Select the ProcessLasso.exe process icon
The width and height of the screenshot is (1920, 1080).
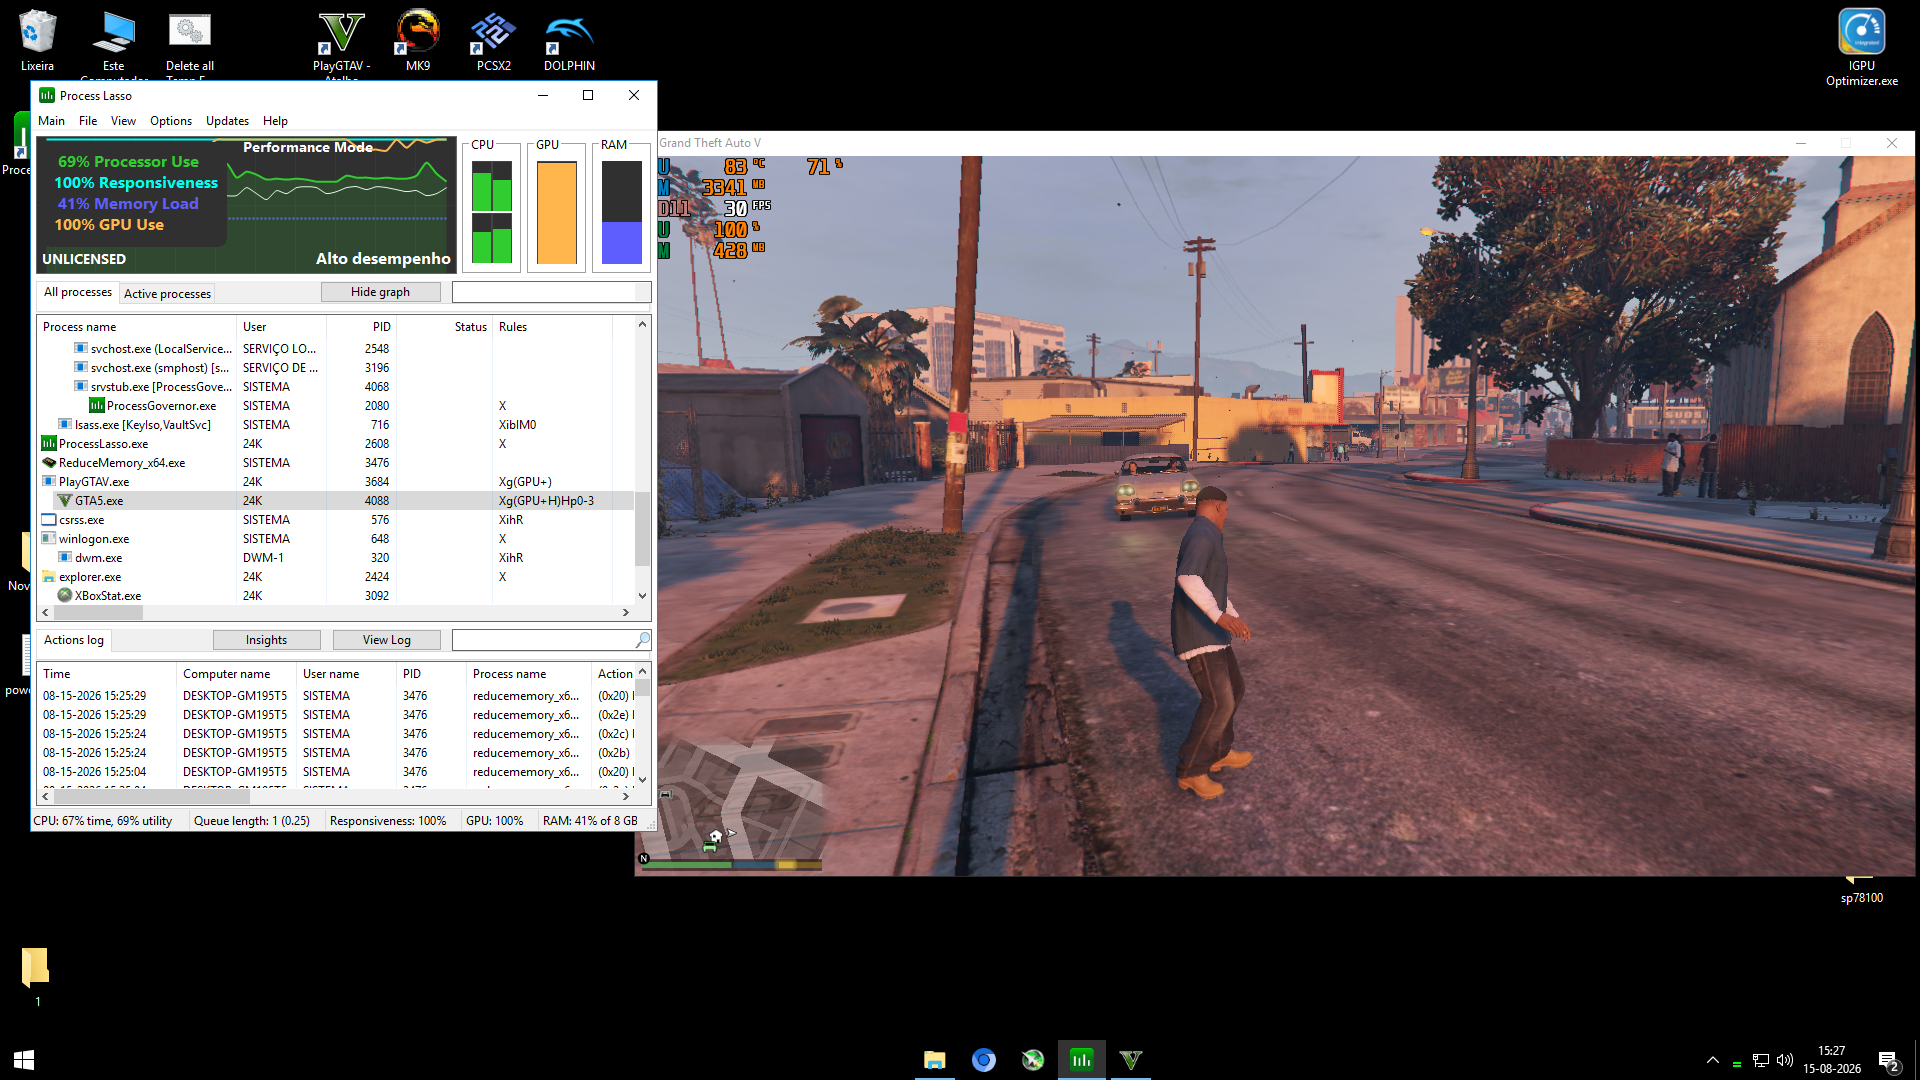coord(48,444)
